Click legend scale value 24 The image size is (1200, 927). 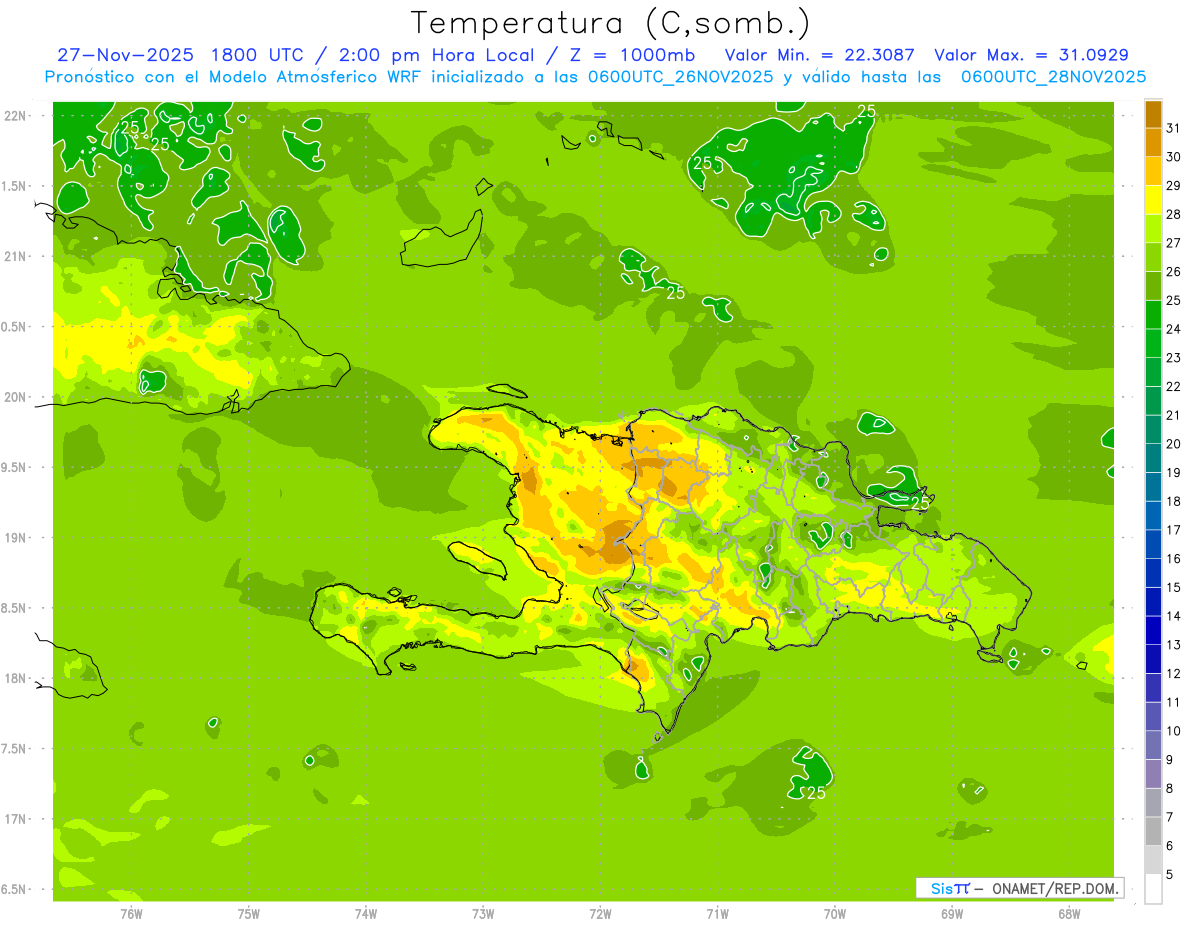(1173, 329)
